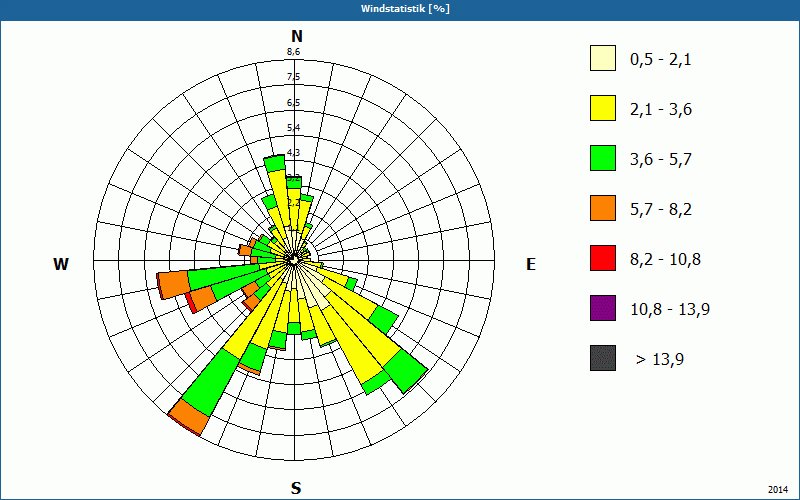Click the orange 5,7 - 8,2 legend swatch

pyautogui.click(x=603, y=208)
